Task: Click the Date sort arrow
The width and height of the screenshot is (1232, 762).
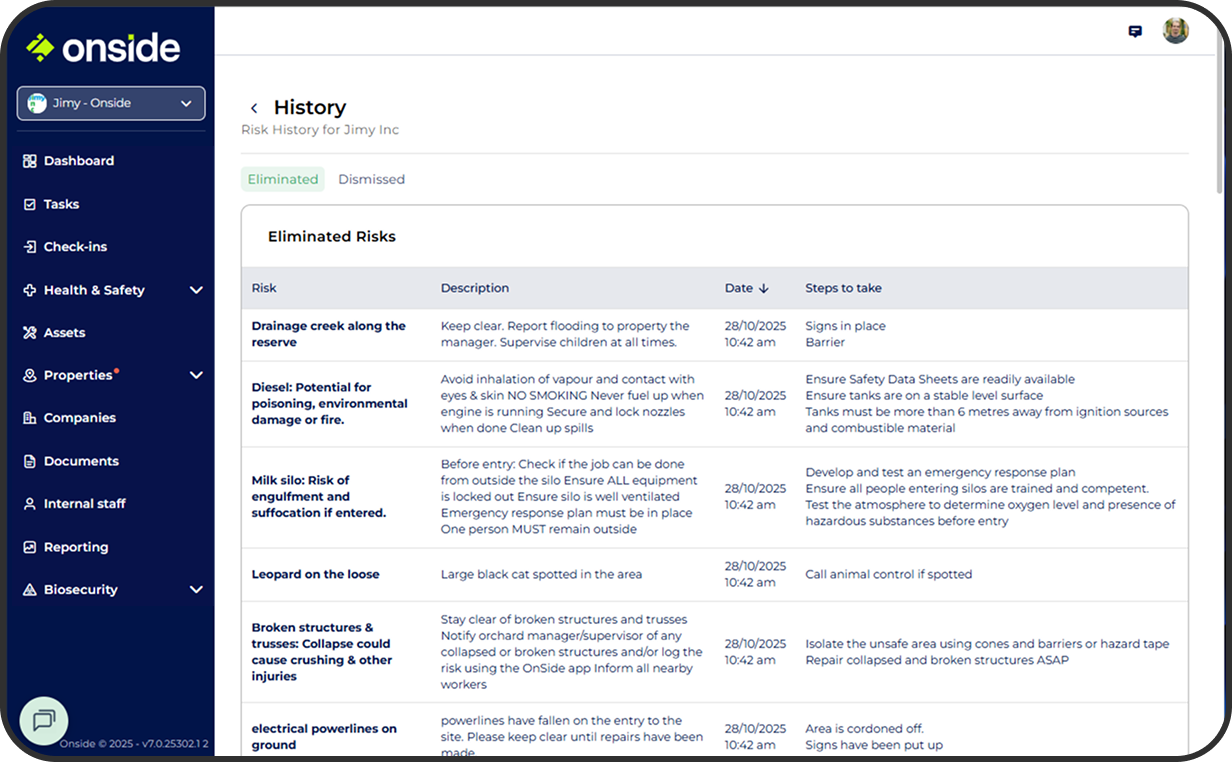Action: (764, 288)
